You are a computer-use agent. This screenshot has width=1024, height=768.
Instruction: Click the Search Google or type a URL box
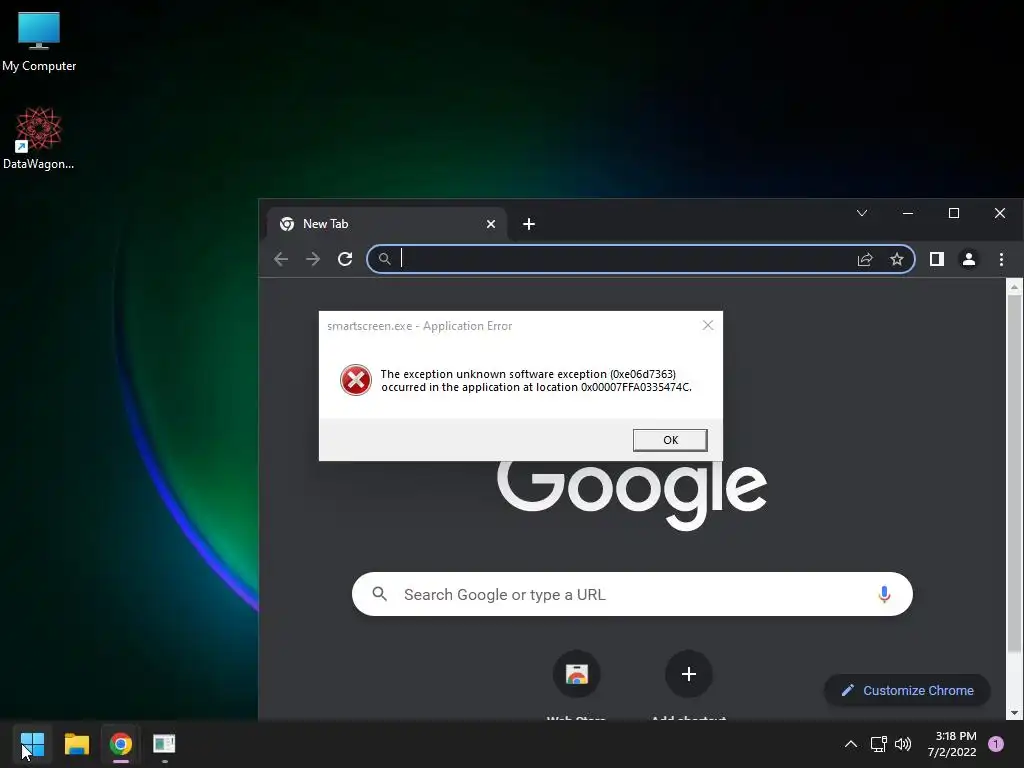coord(632,594)
